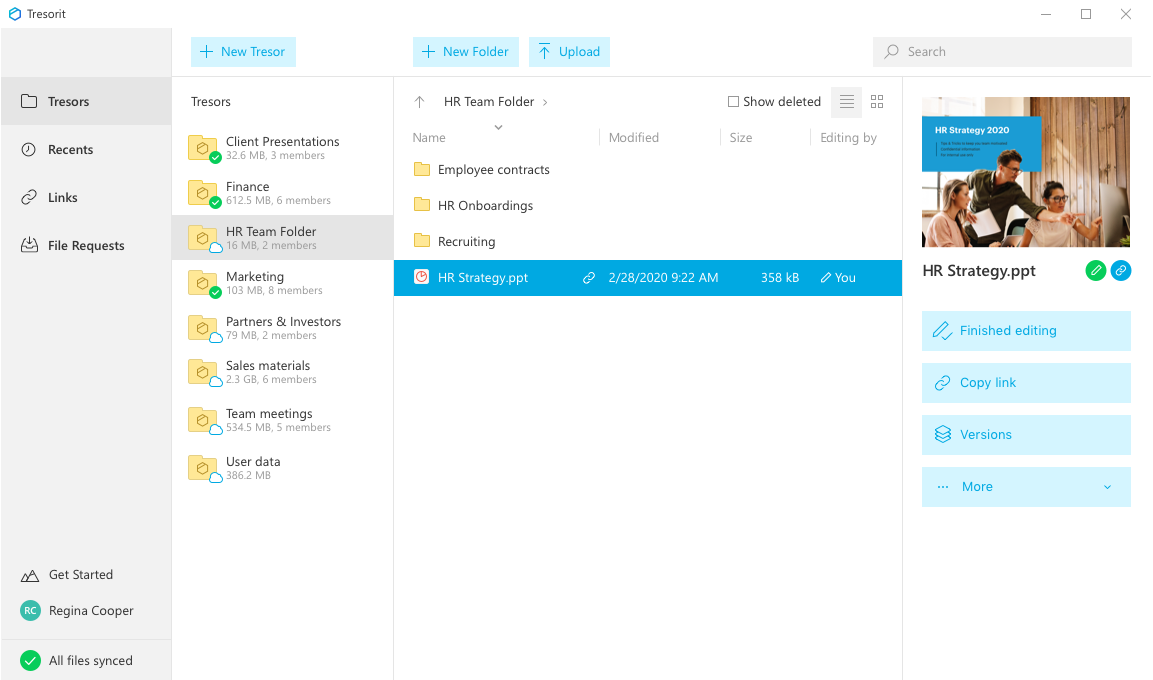Viewport: 1153px width, 680px height.
Task: Open the Links section in sidebar
Action: click(62, 198)
